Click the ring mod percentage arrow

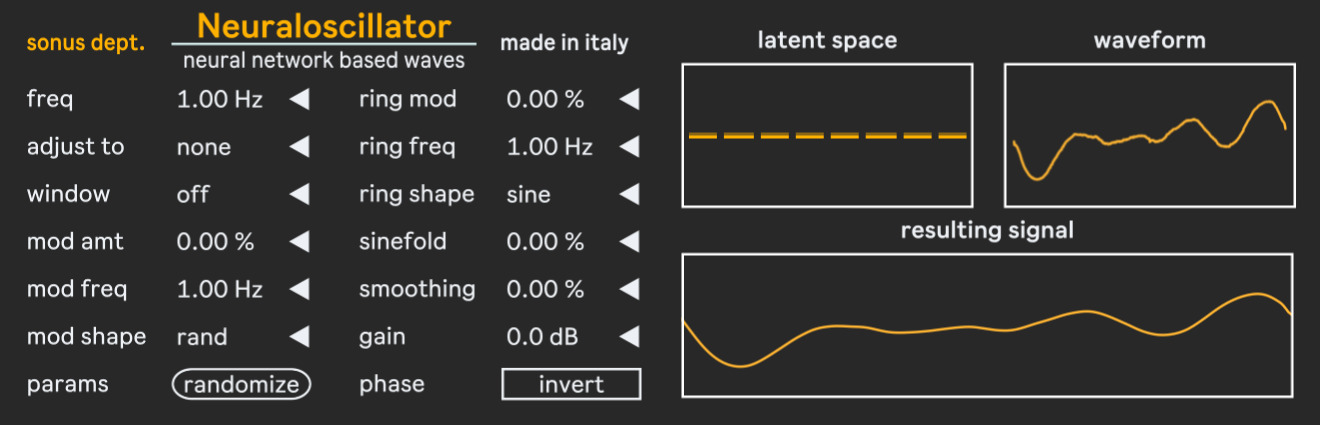point(628,99)
